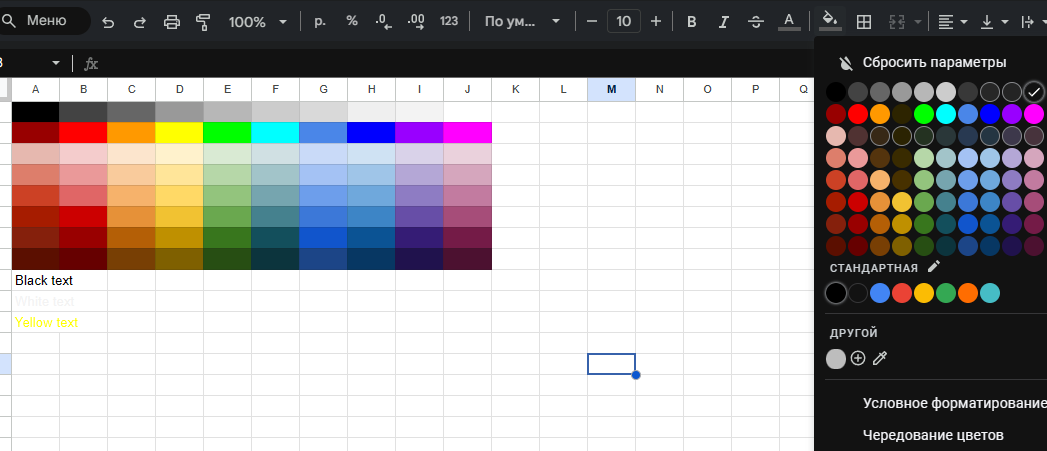Toggle italic formatting
The width and height of the screenshot is (1047, 451).
723,22
